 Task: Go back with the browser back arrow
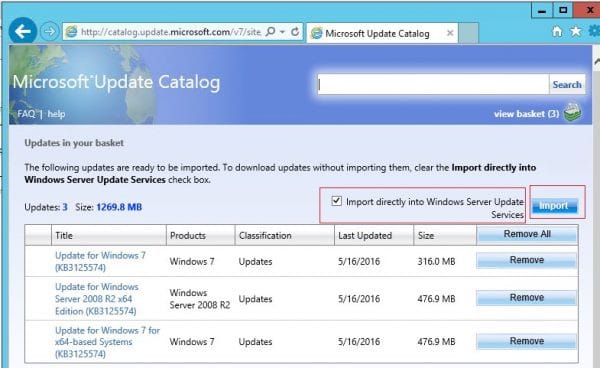(x=23, y=31)
